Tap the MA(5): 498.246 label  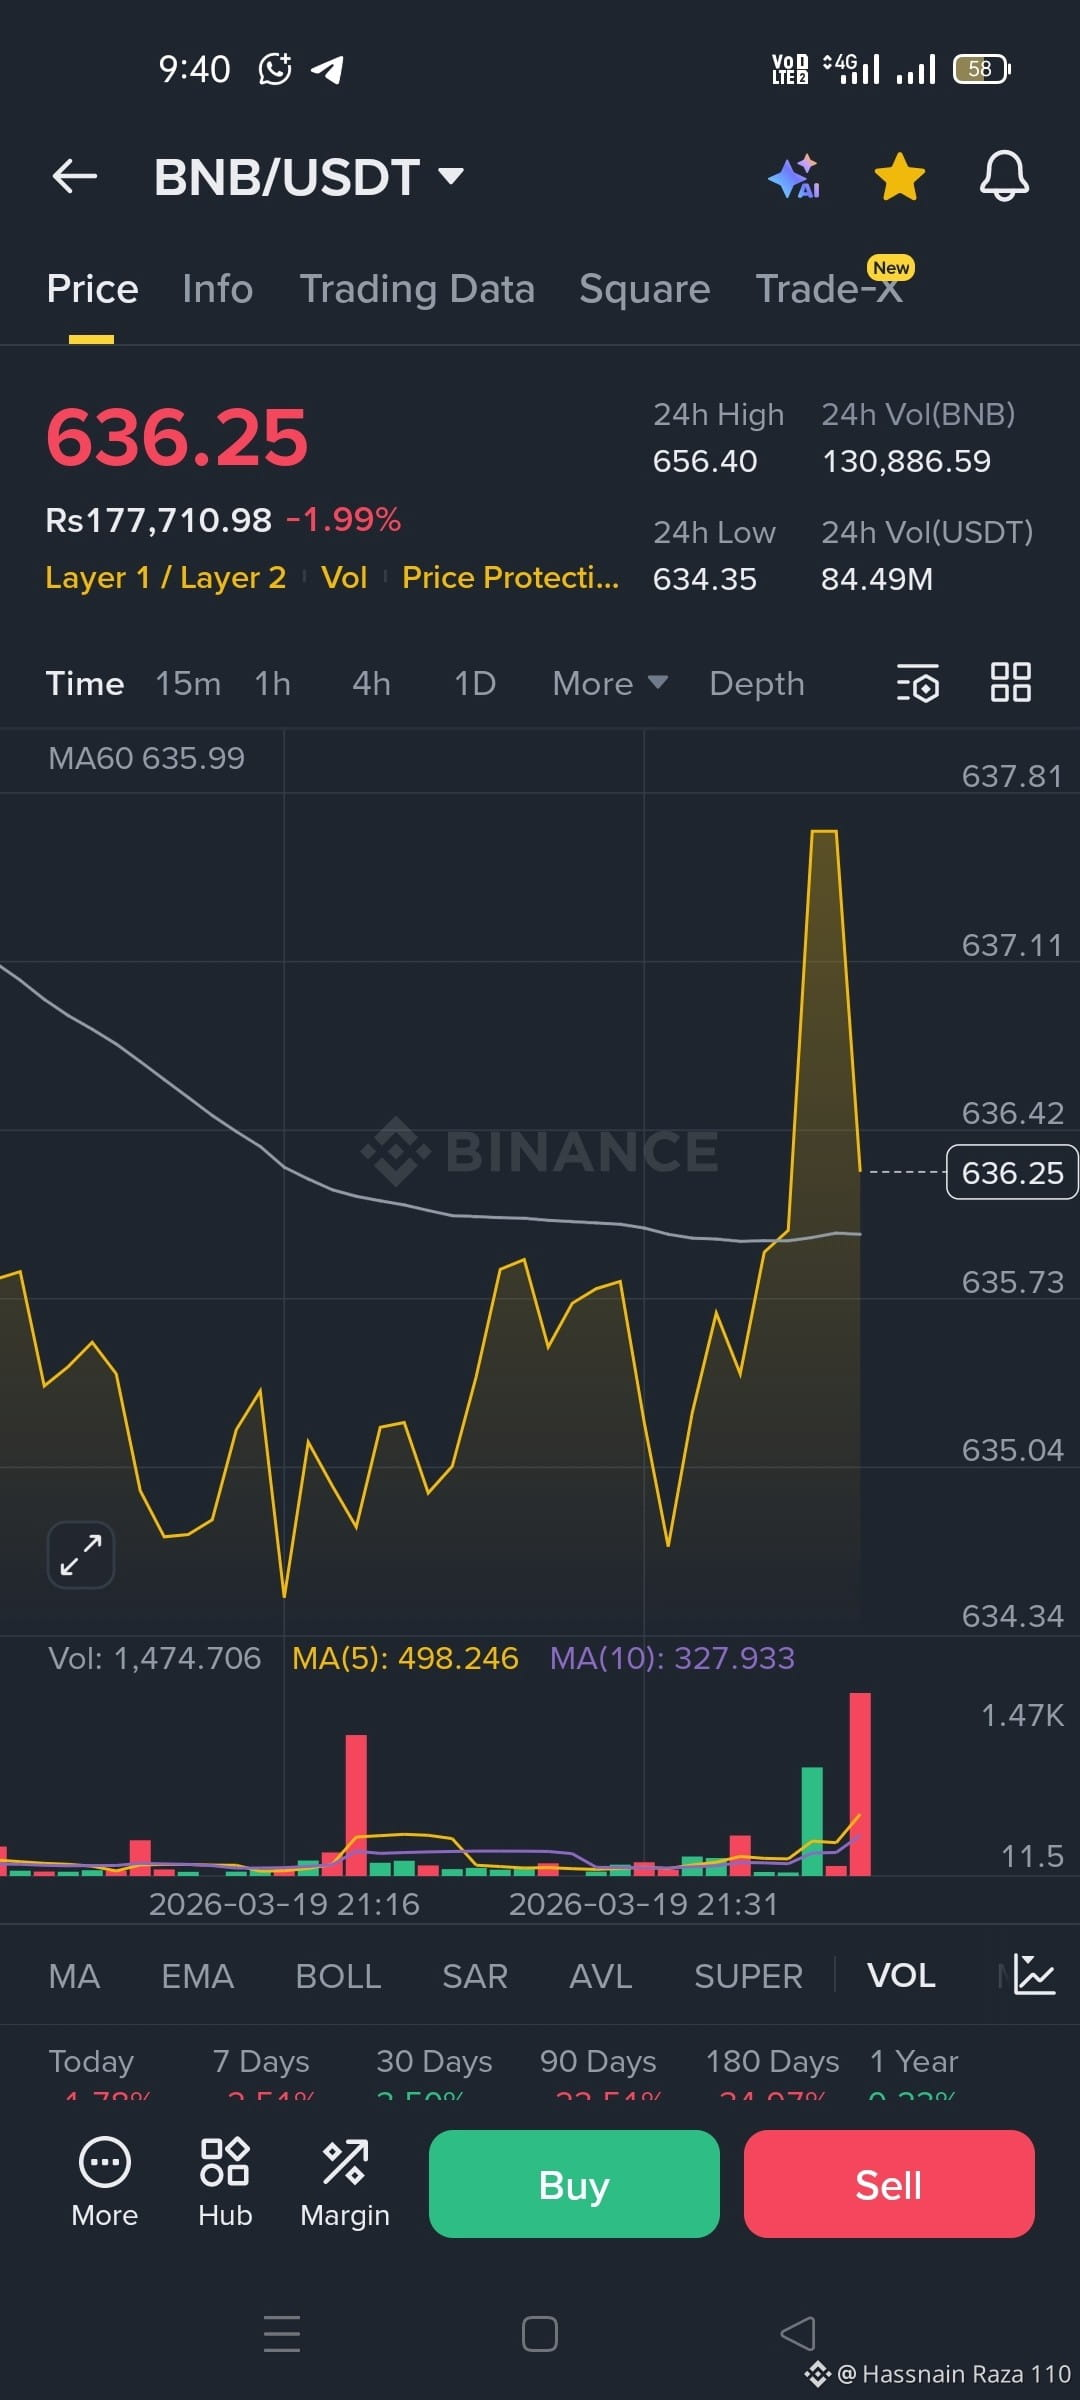pos(405,1658)
